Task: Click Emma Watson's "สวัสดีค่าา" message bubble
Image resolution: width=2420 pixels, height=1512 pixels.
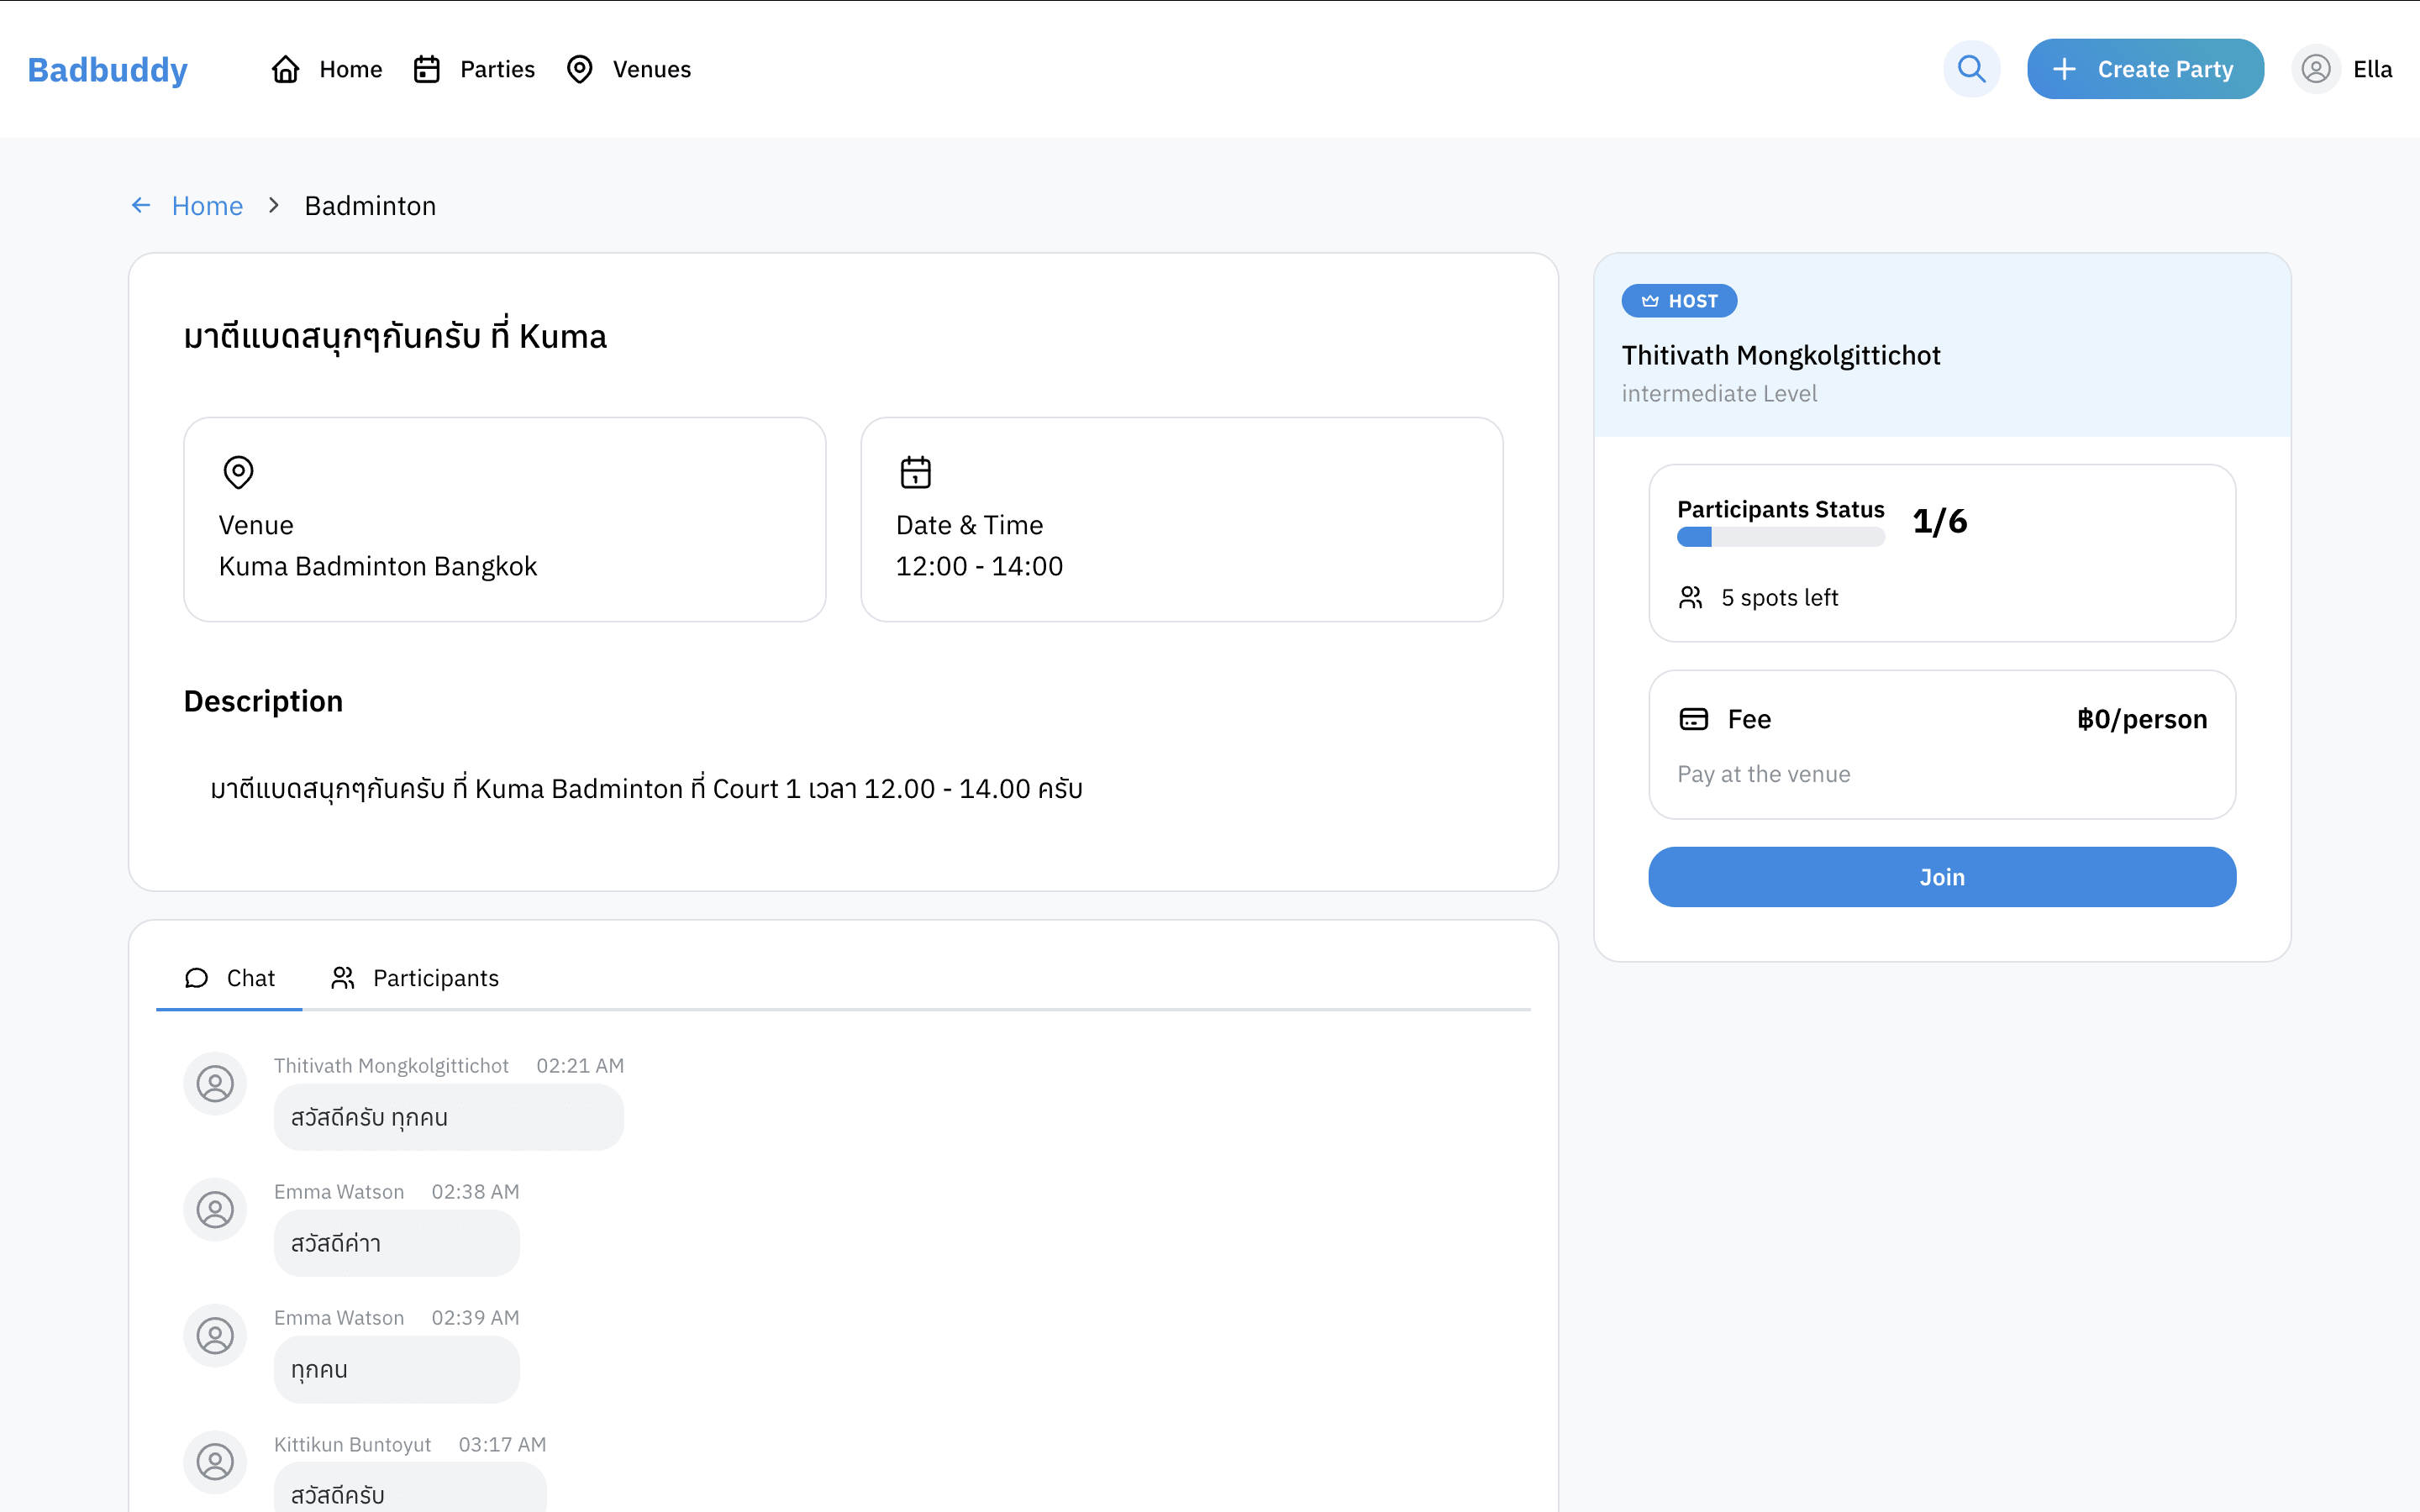Action: [x=396, y=1243]
